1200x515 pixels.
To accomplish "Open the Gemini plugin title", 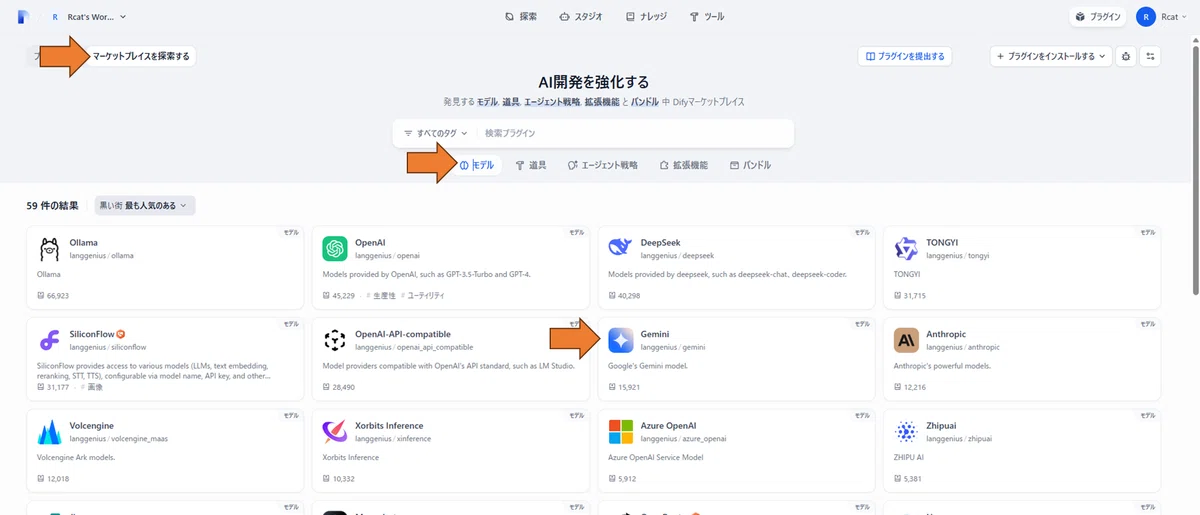I will 655,334.
